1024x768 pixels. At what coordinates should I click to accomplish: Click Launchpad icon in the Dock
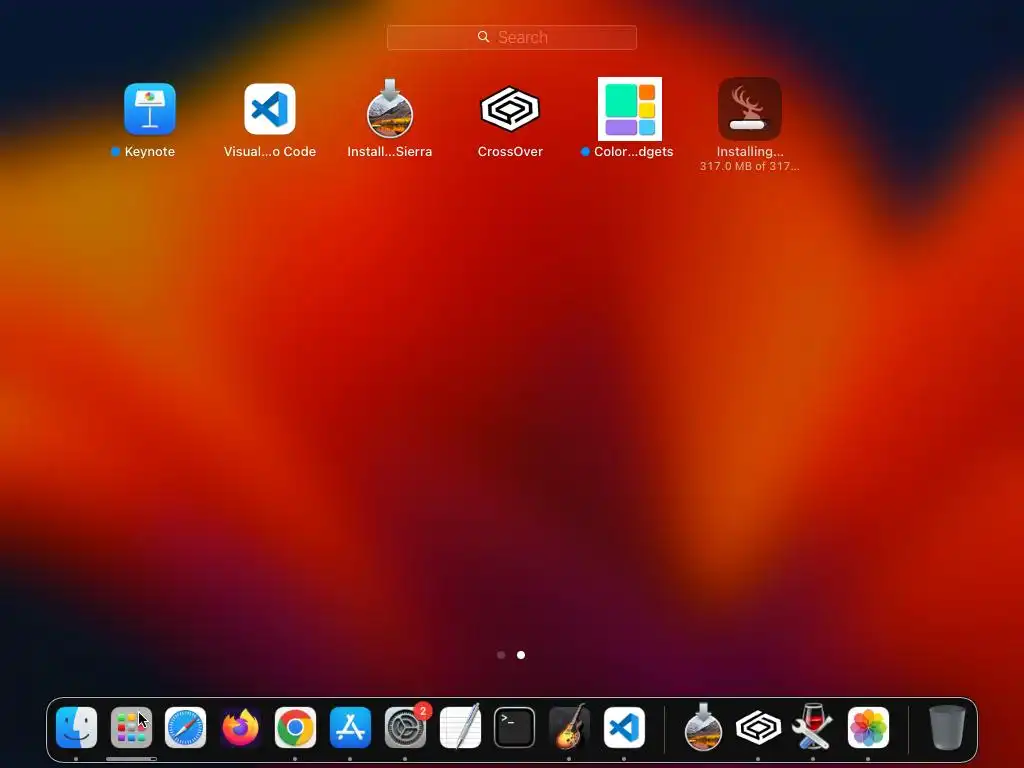click(x=131, y=728)
